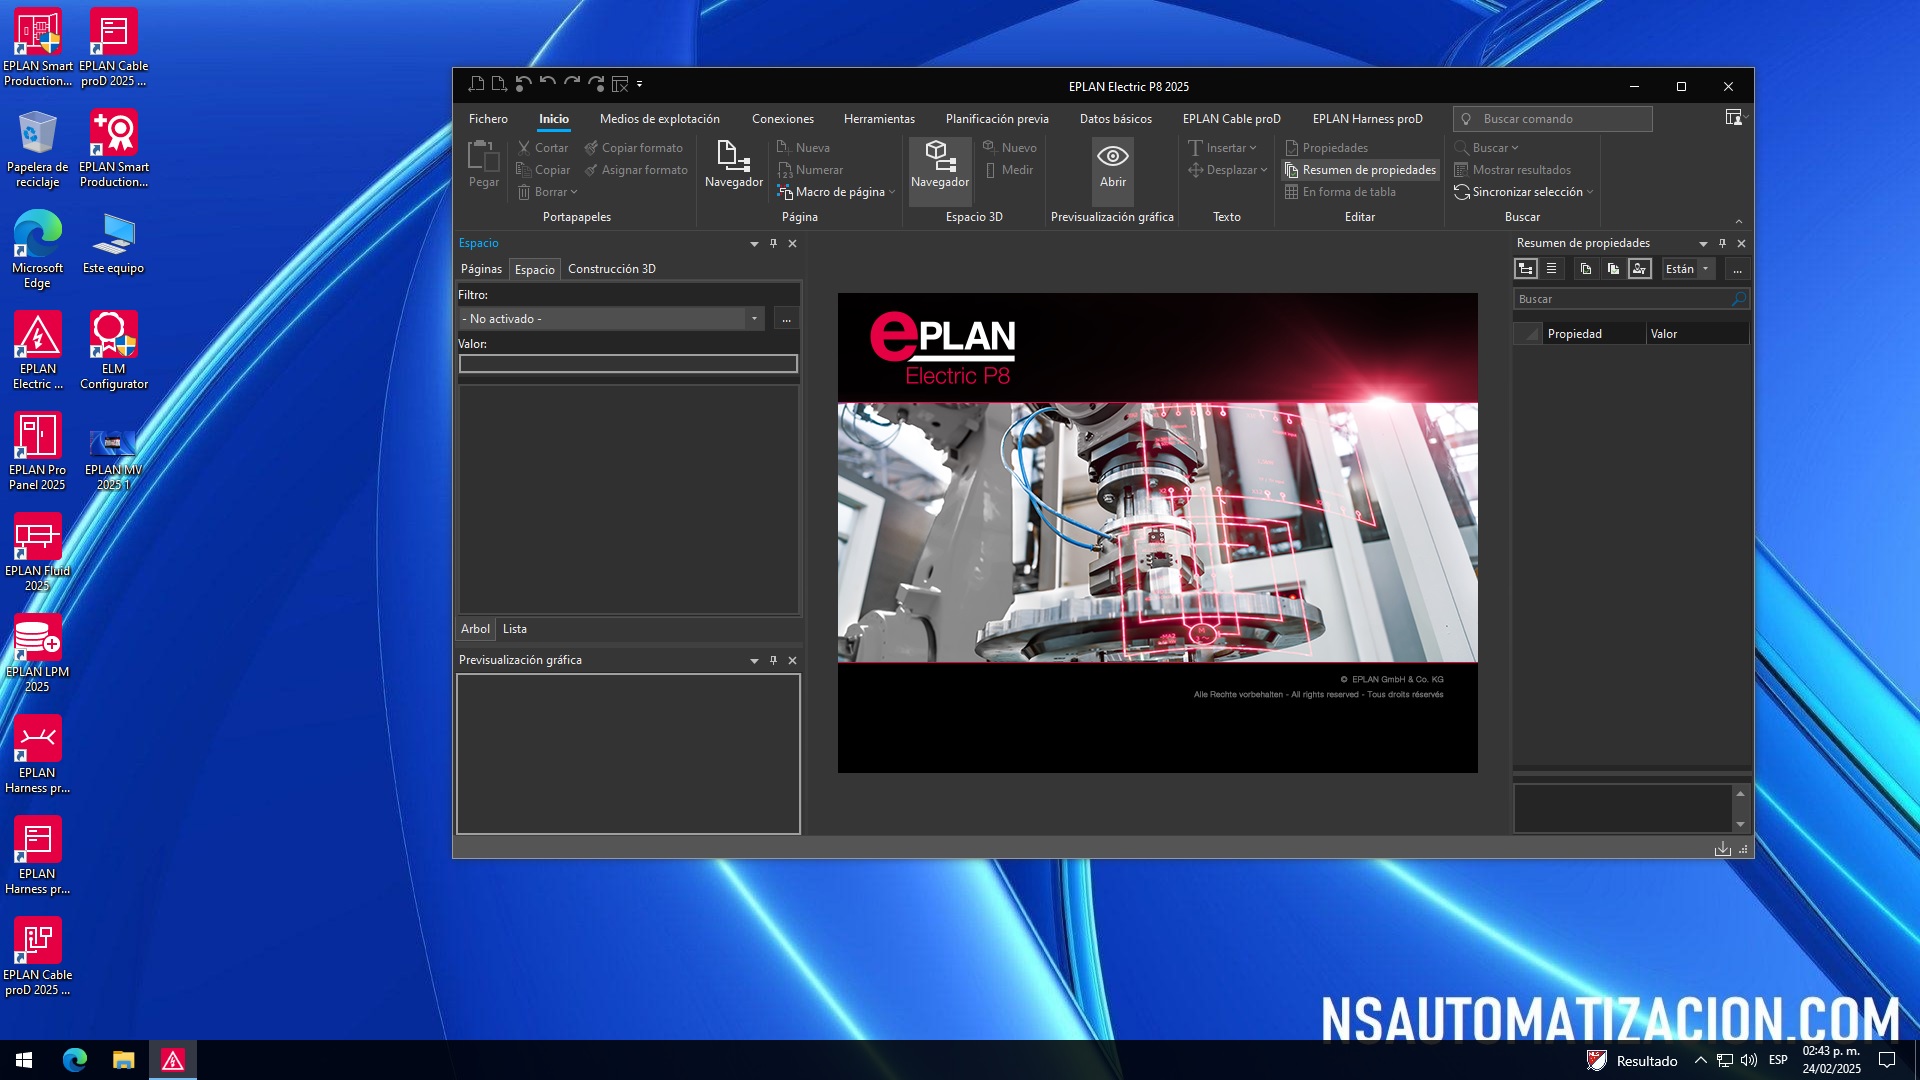This screenshot has height=1080, width=1920.
Task: Click Asignar formato in the ribbon
Action: [x=636, y=170]
